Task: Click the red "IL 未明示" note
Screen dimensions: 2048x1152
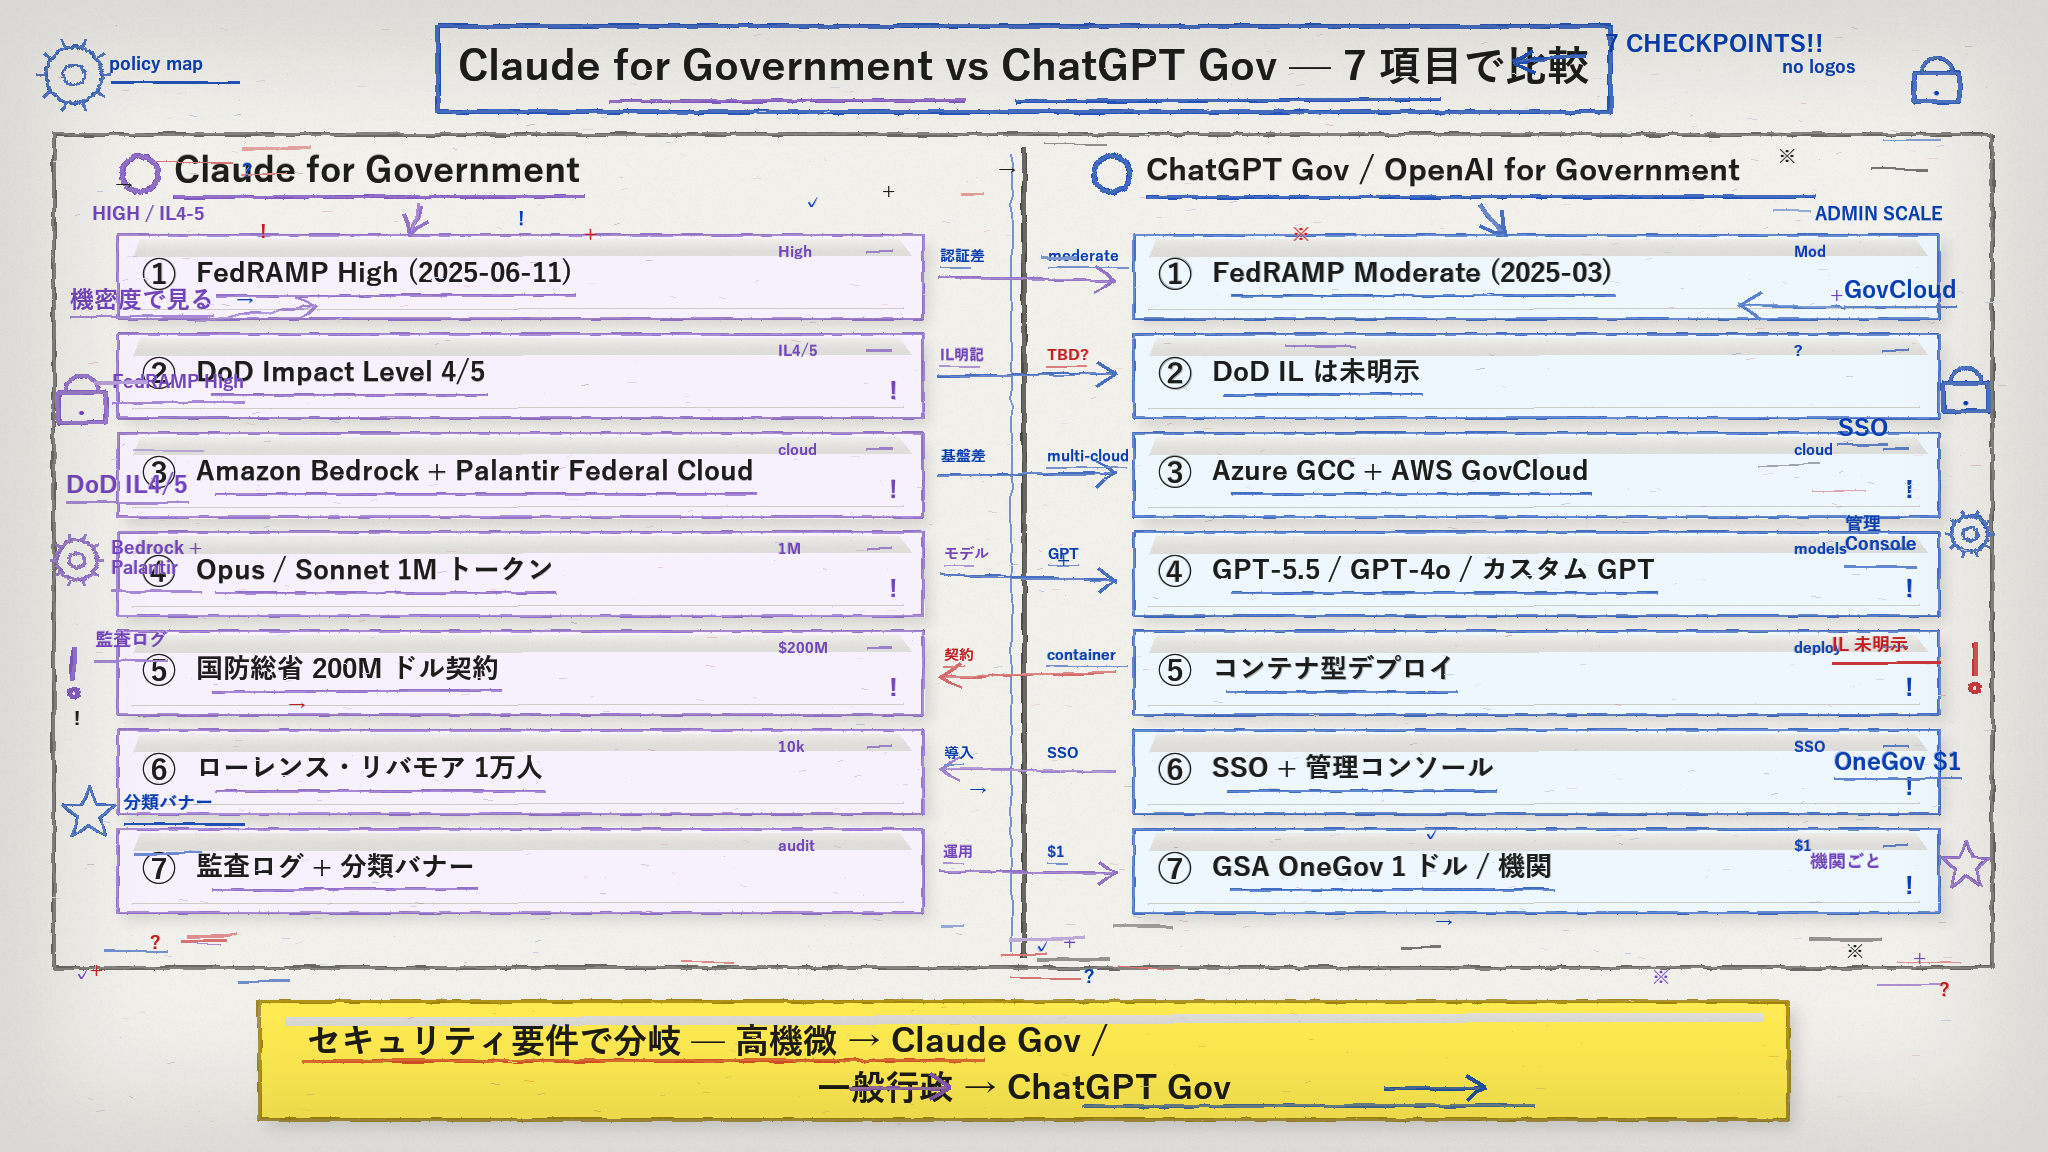Action: (x=1870, y=644)
